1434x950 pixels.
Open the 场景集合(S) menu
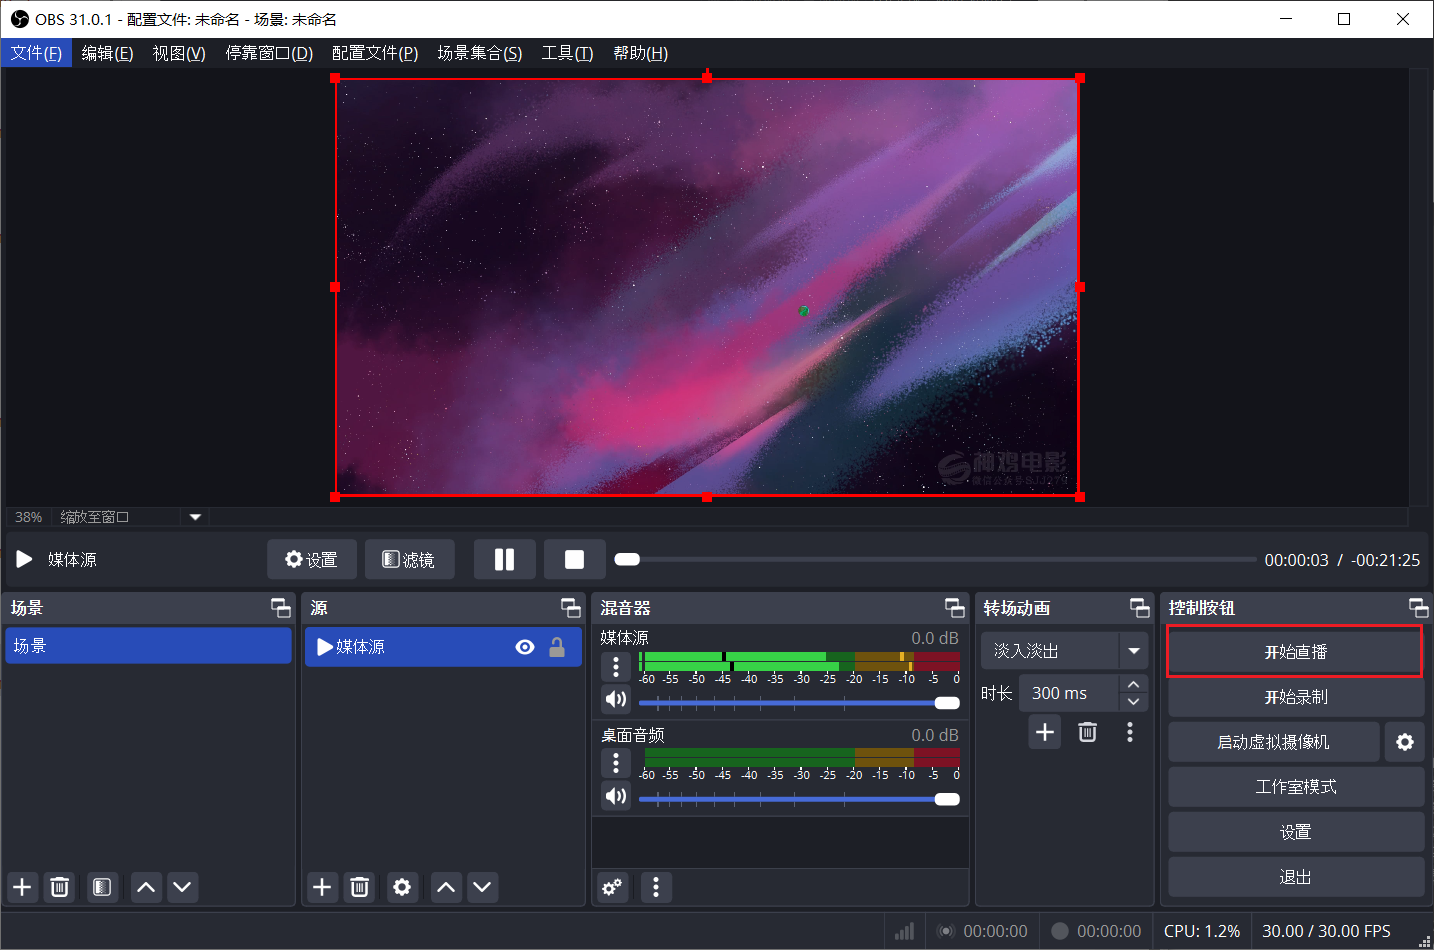click(x=480, y=53)
